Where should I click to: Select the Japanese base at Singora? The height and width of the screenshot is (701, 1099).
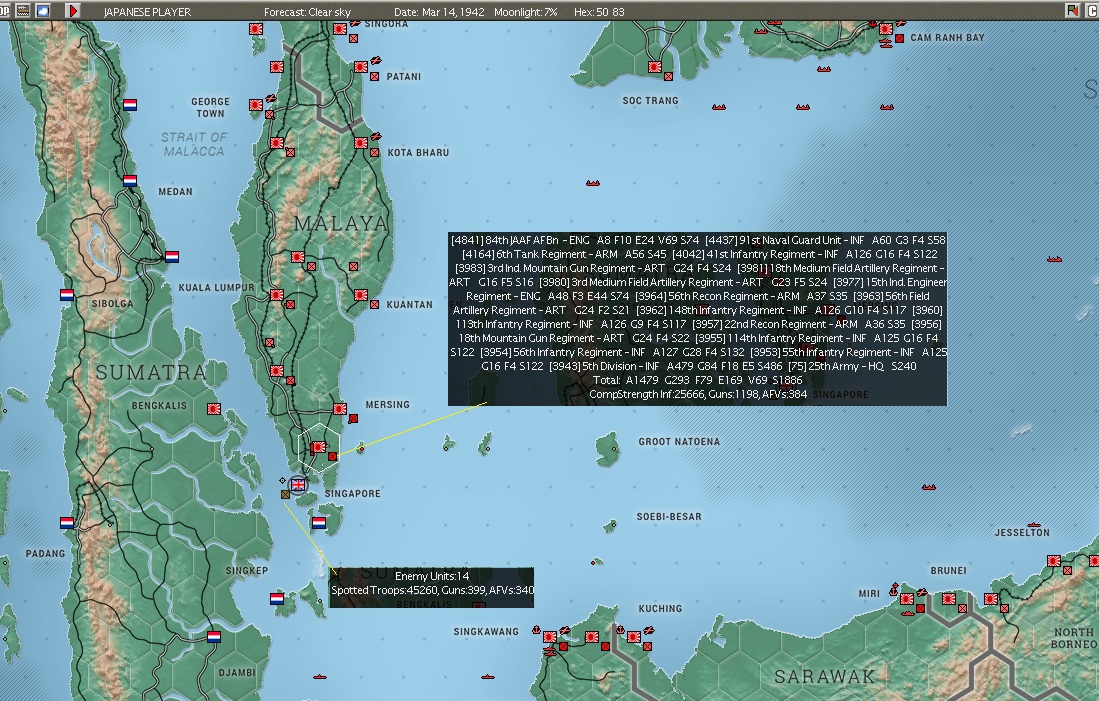[x=340, y=29]
